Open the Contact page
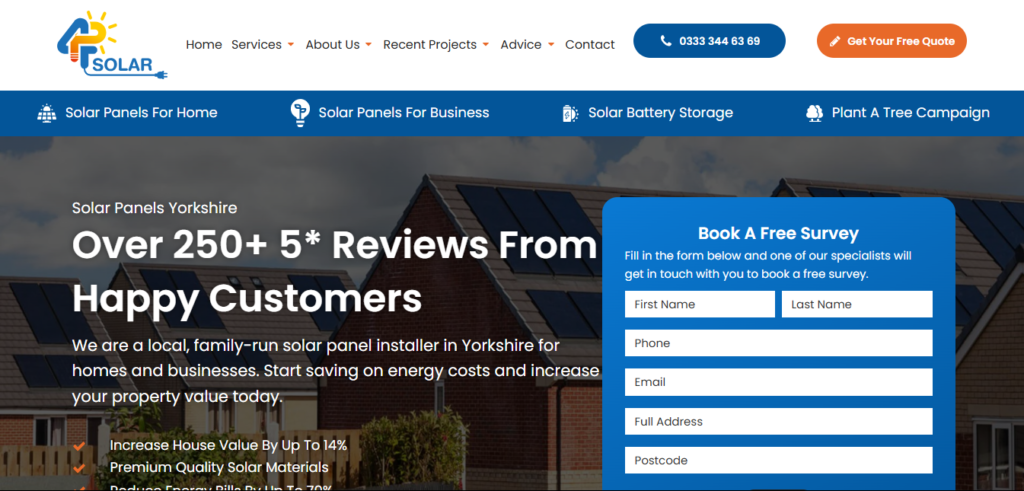The height and width of the screenshot is (491, 1024). point(590,44)
